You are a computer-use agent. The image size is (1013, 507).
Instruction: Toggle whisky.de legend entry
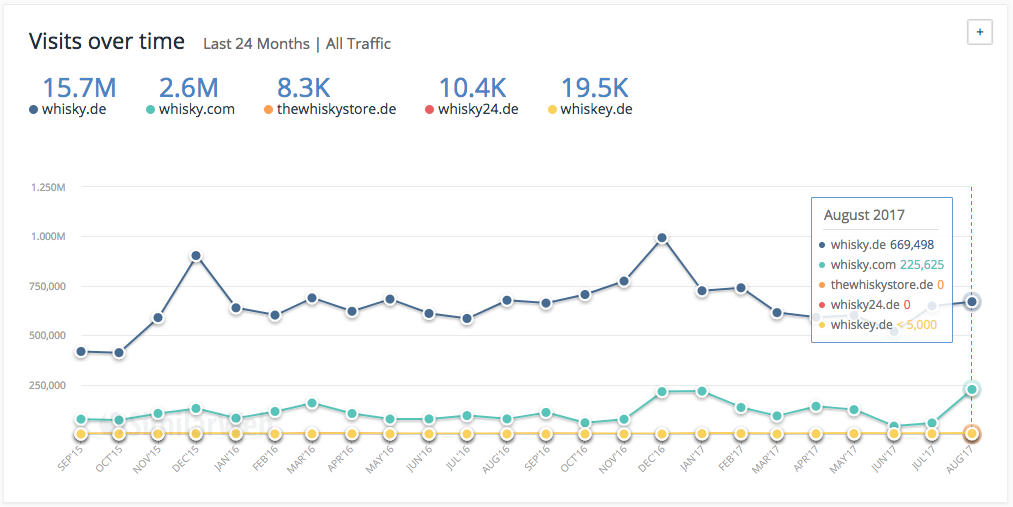[67, 109]
